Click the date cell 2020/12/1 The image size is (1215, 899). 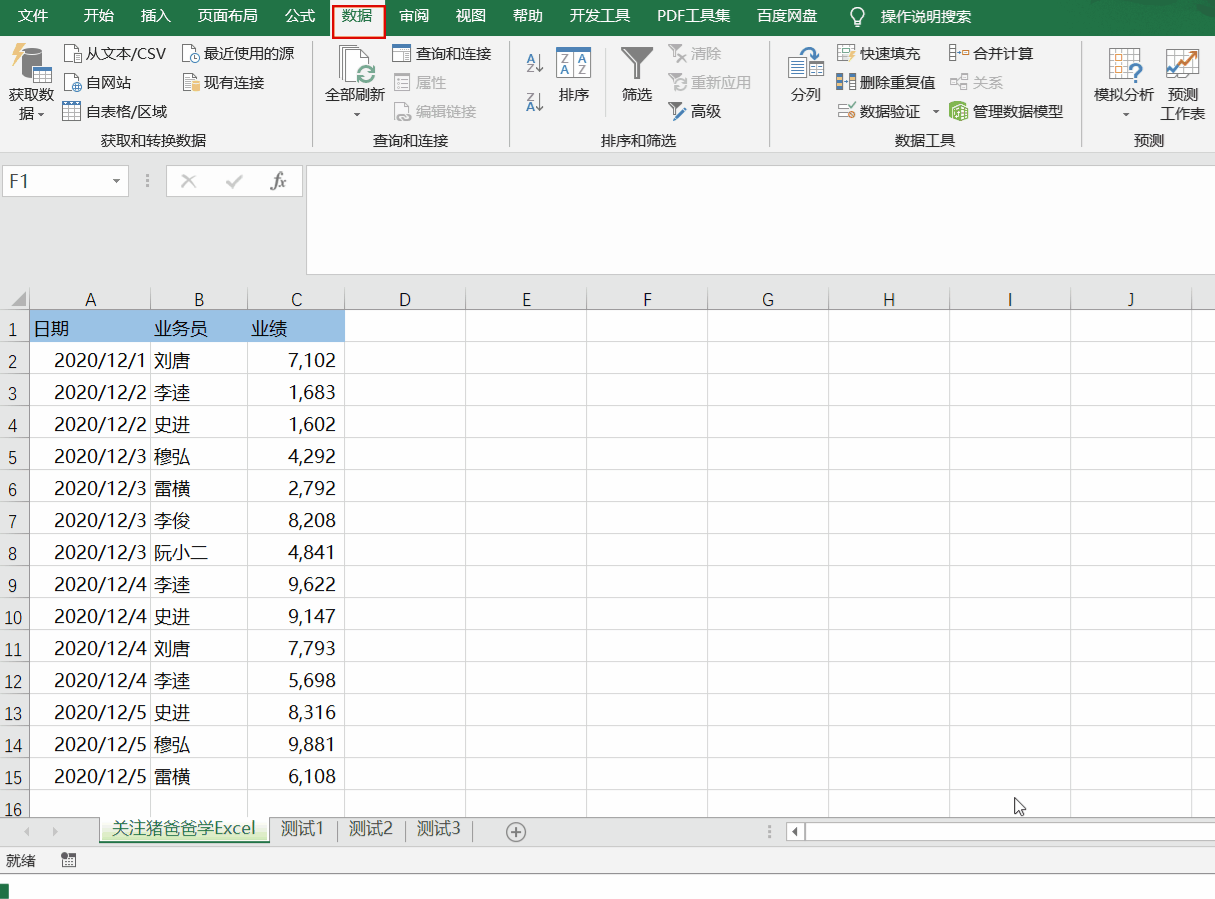point(90,360)
